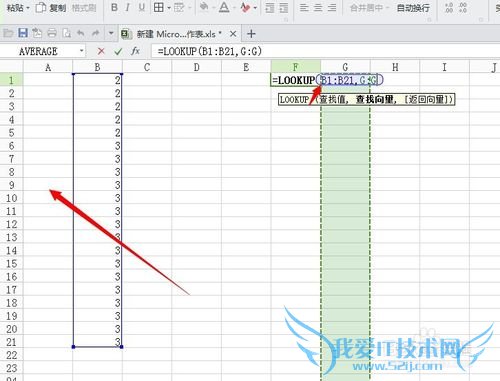Open borders dropdown arrow

169,8
